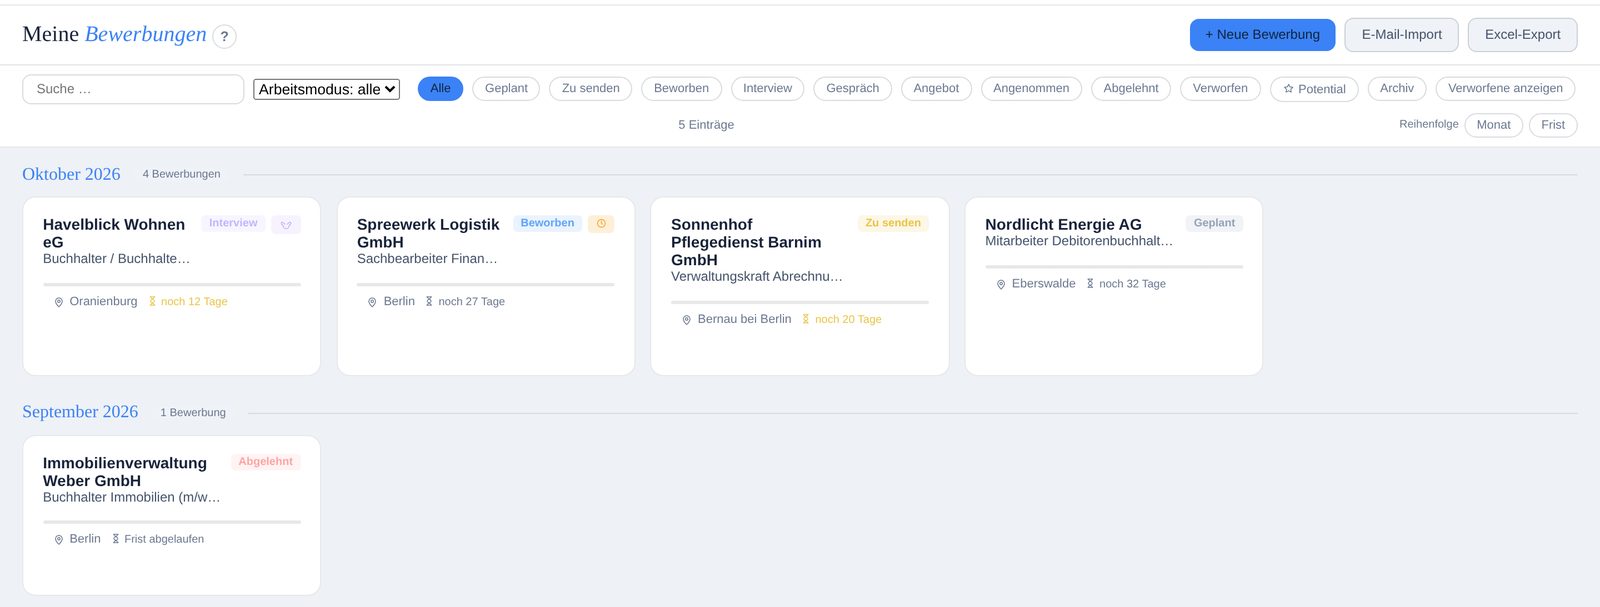Open the Havelblick Wohnen eG card title

[x=114, y=233]
